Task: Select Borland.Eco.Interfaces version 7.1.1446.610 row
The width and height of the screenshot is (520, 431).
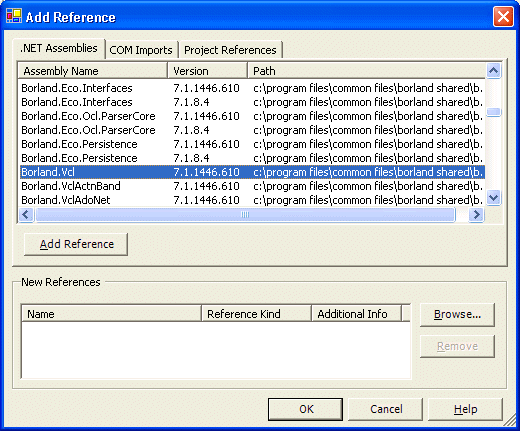Action: point(252,88)
